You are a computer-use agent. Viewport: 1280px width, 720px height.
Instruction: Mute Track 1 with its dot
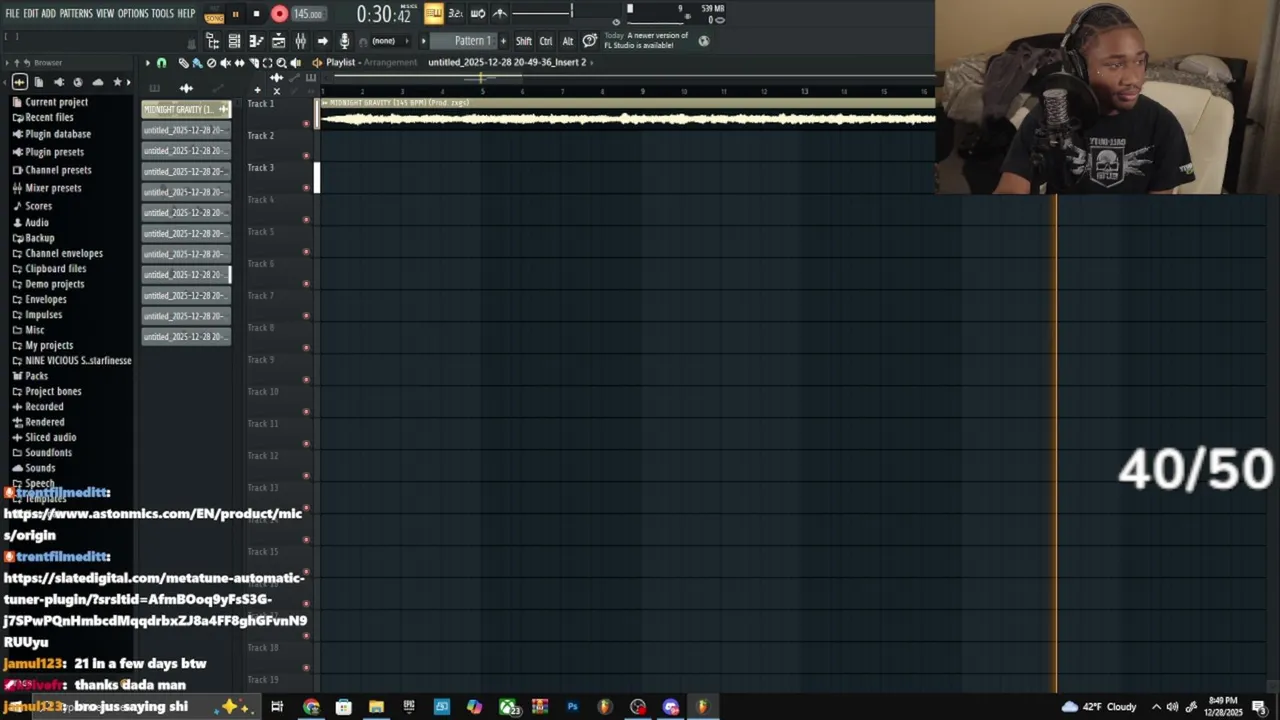306,124
